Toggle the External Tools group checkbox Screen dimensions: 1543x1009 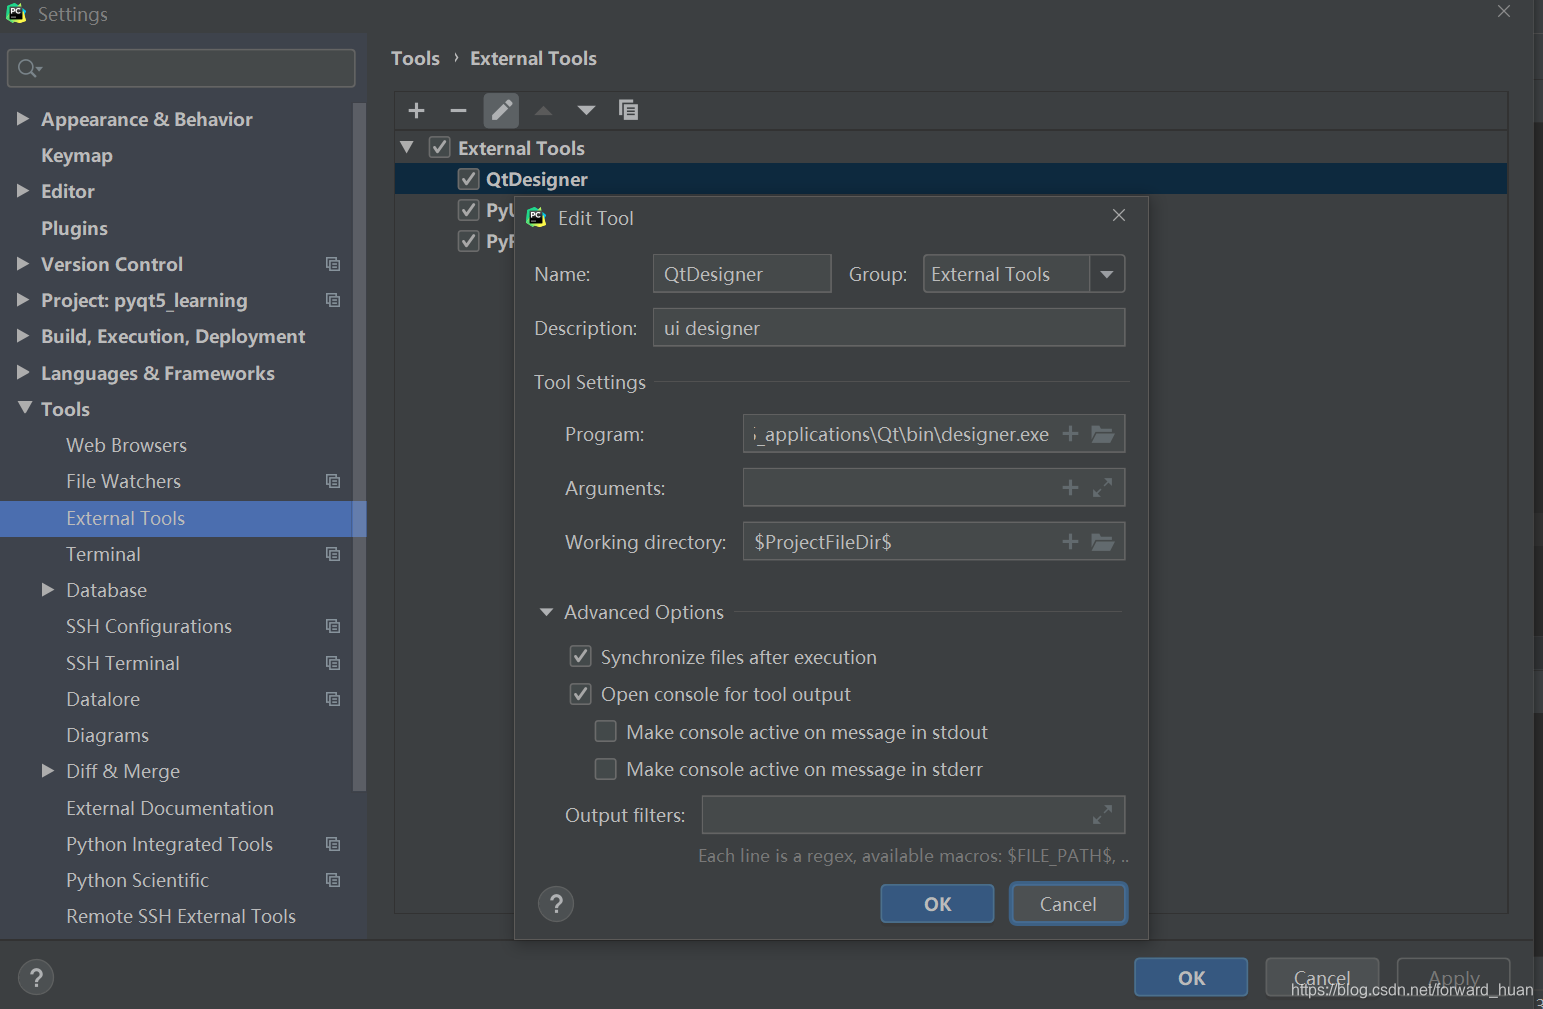(439, 147)
